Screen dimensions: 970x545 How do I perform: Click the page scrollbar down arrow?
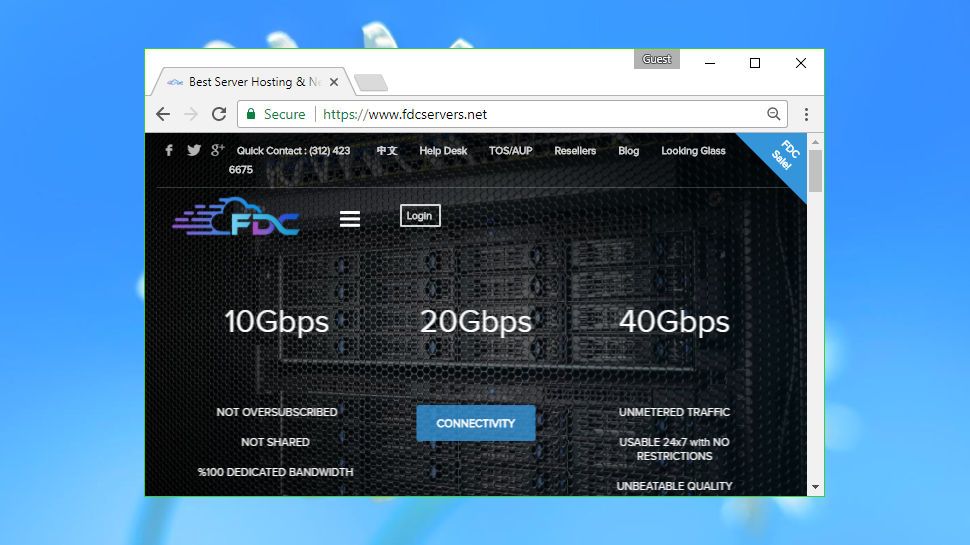tap(815, 487)
